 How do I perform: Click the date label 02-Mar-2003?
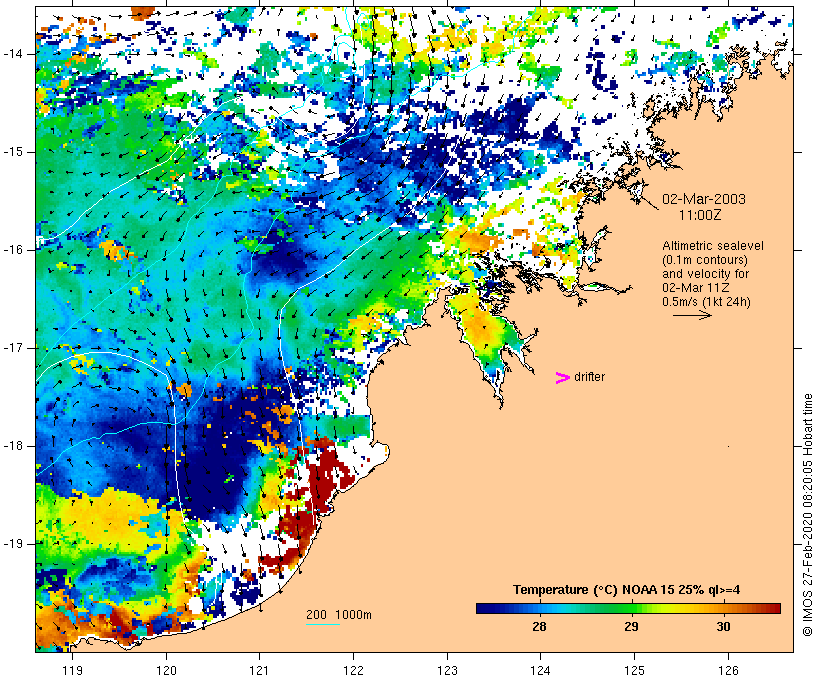704,199
